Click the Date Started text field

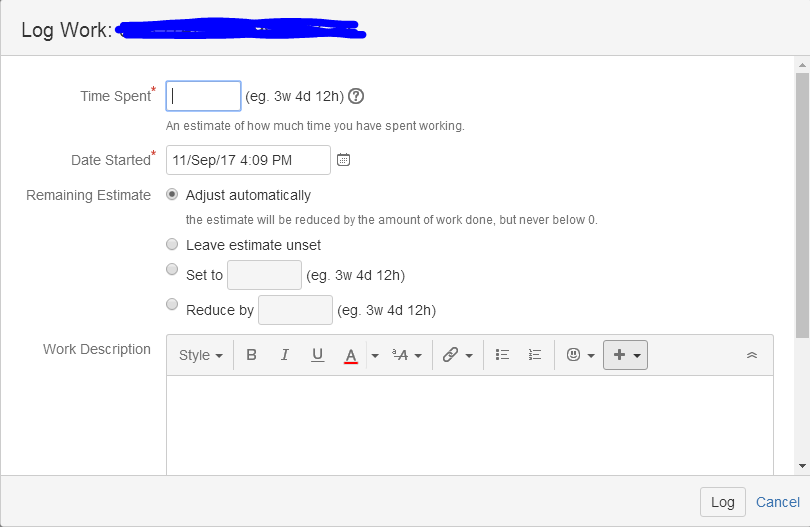pyautogui.click(x=248, y=160)
